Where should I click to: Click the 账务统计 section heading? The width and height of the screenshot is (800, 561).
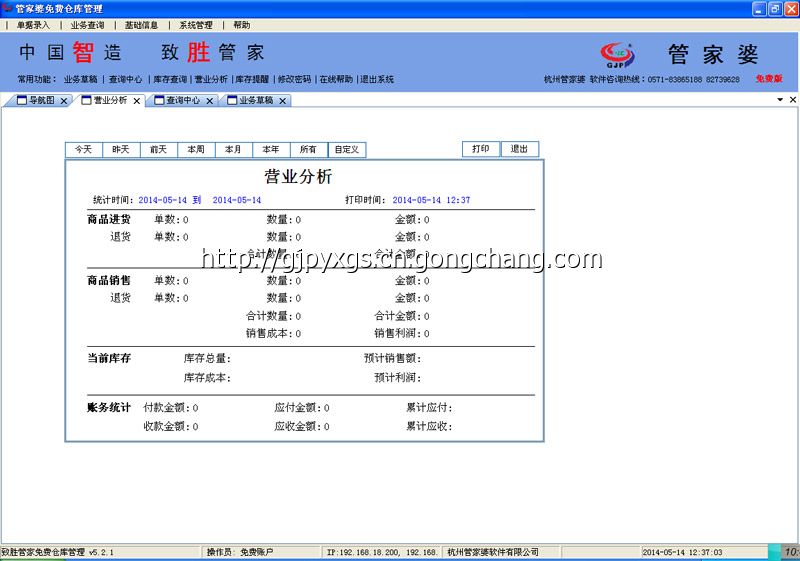coord(109,407)
